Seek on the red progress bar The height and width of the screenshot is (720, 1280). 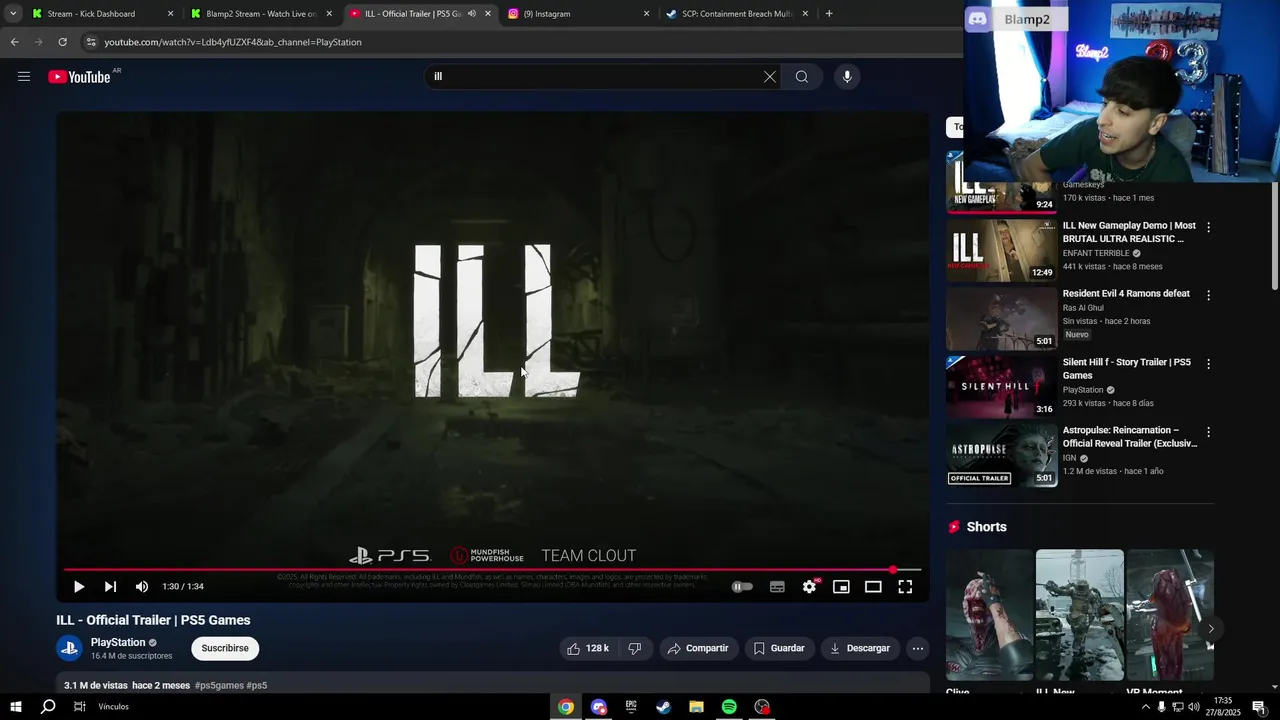pos(492,570)
